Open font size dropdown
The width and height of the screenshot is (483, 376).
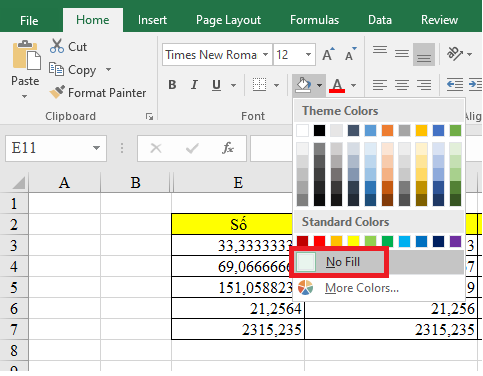(308, 54)
